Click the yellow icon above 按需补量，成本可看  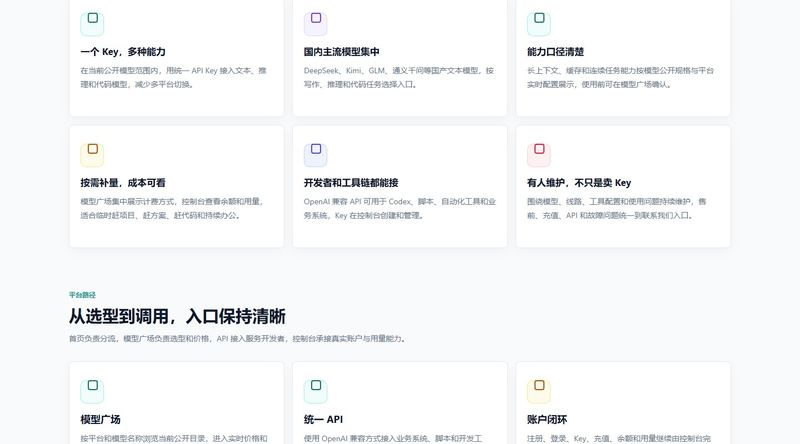click(92, 155)
